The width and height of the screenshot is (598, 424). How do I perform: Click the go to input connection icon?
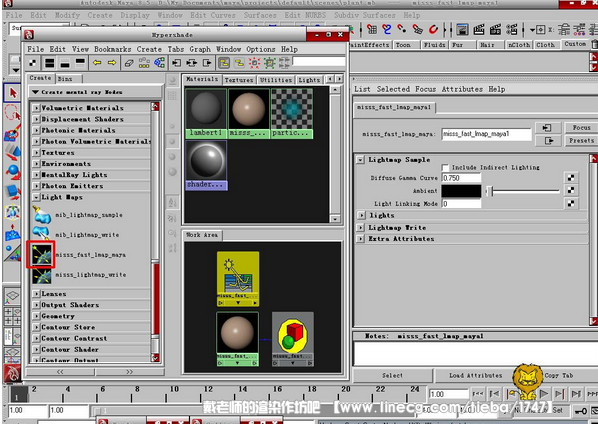tap(548, 128)
